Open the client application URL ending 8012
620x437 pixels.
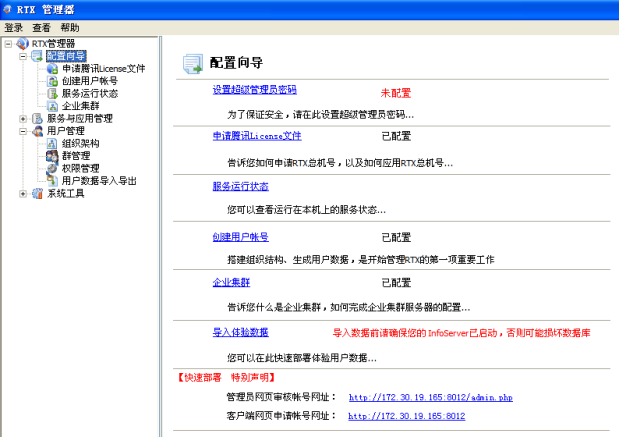406,416
